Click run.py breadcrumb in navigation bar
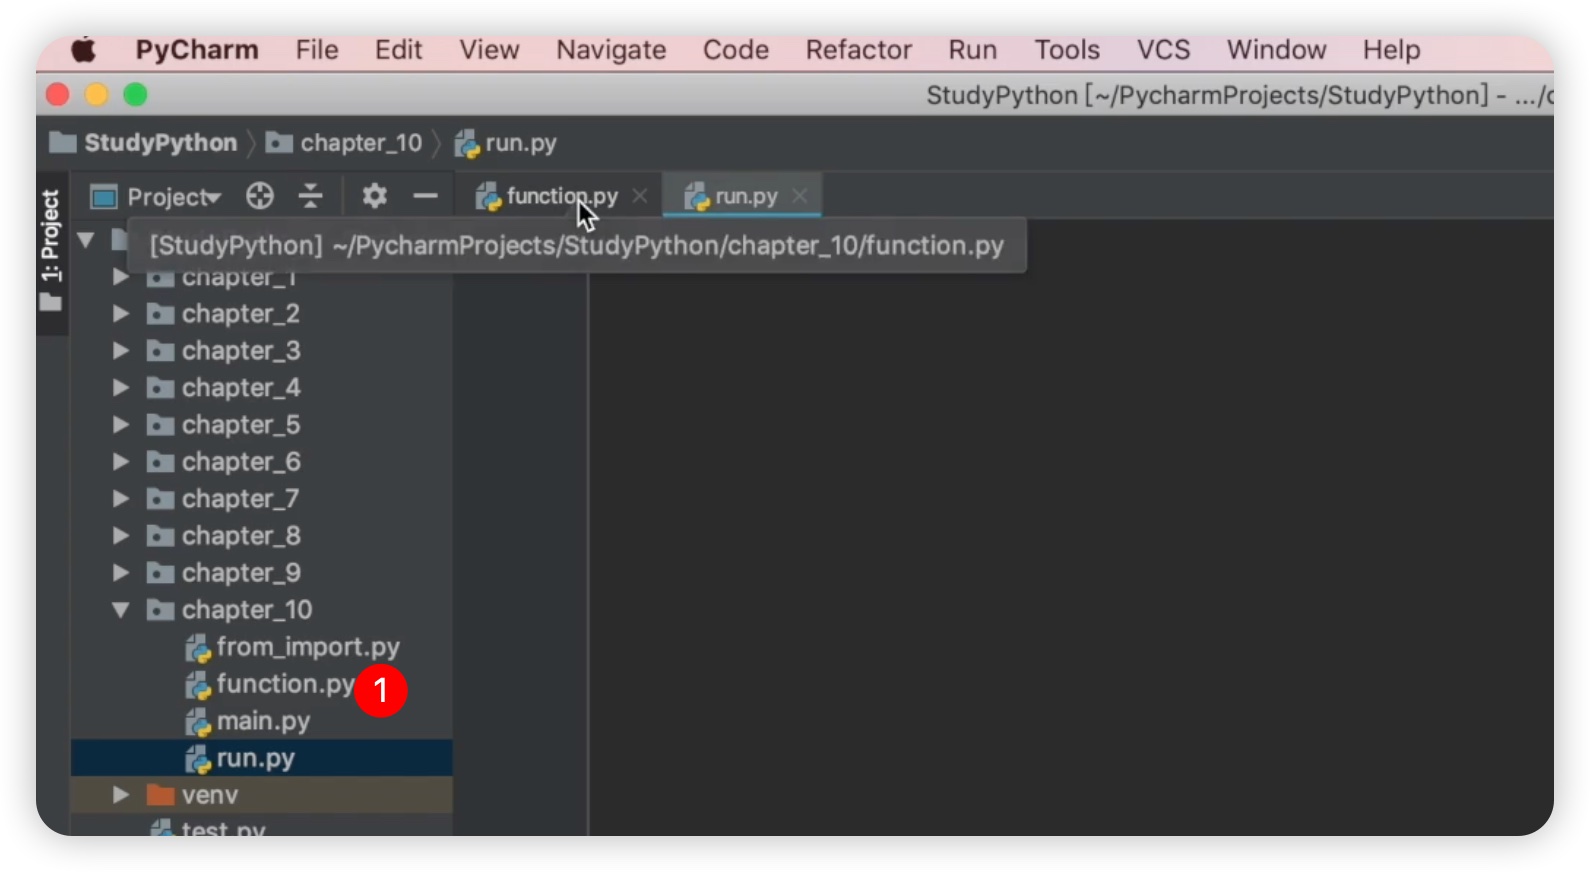The image size is (1590, 872). (506, 143)
